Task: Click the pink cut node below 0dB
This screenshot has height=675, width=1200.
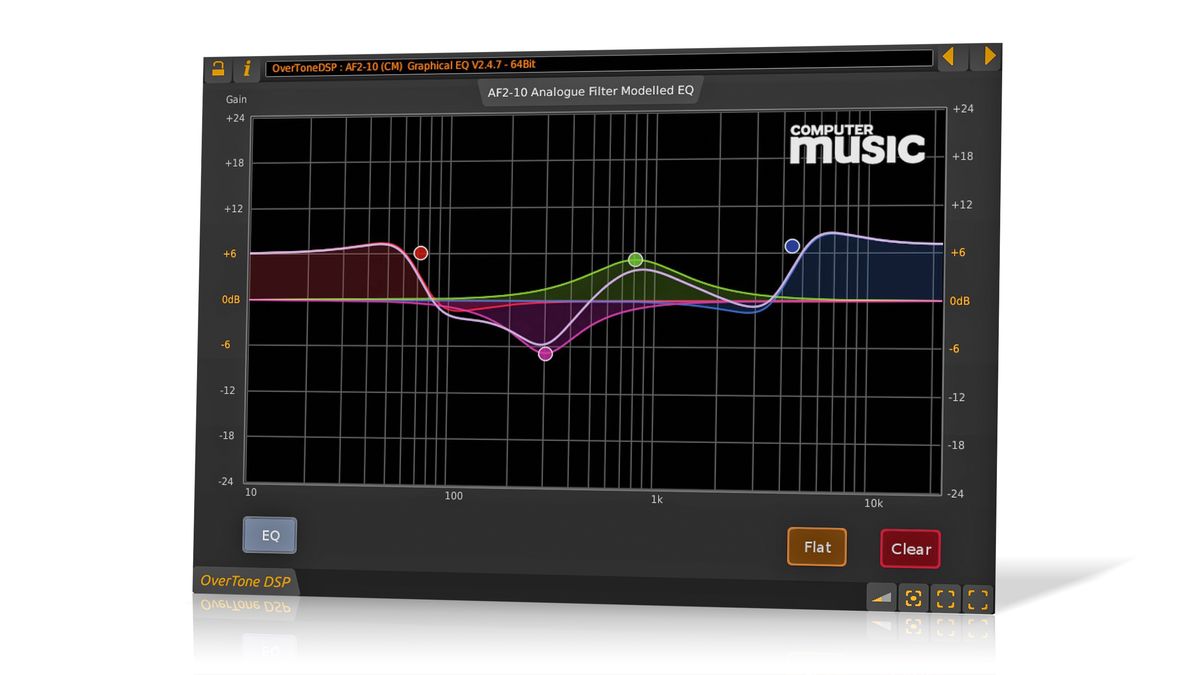Action: click(544, 352)
